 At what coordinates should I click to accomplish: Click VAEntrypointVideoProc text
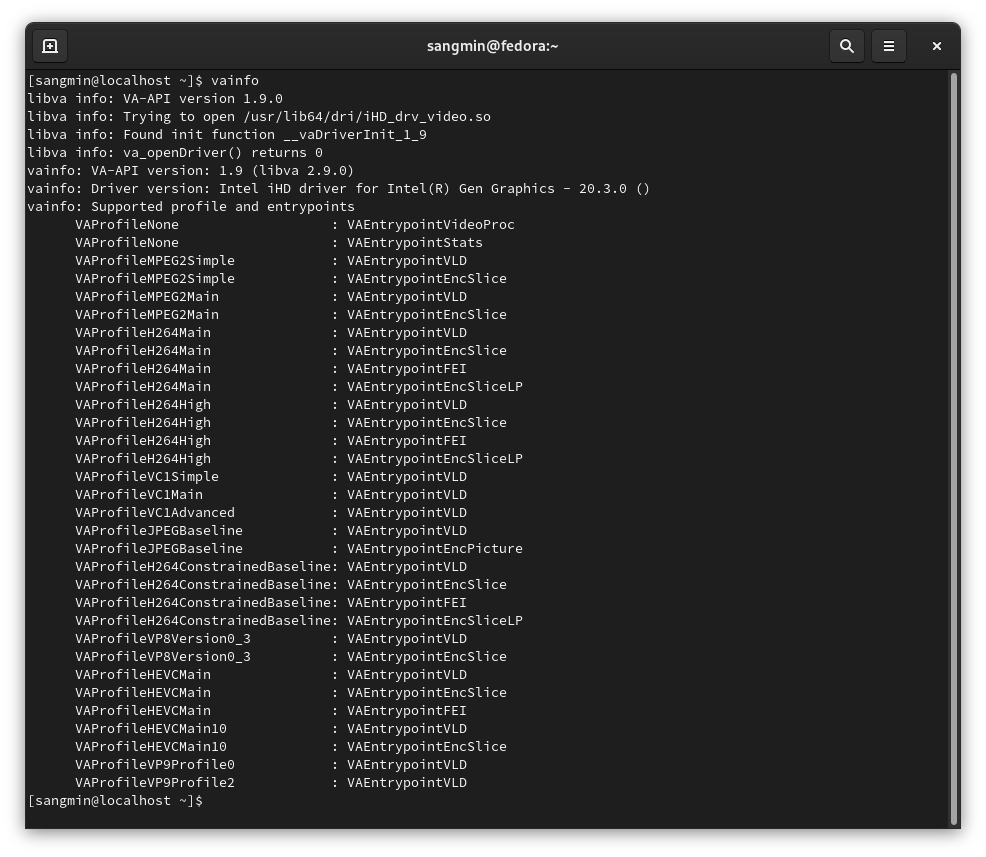pos(431,224)
